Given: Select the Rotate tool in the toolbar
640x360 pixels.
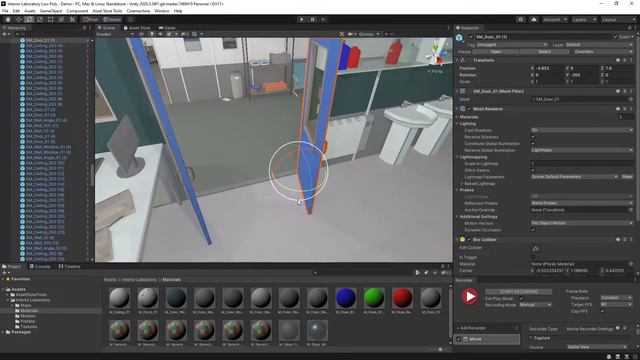Looking at the screenshot, I should pyautogui.click(x=29, y=19).
